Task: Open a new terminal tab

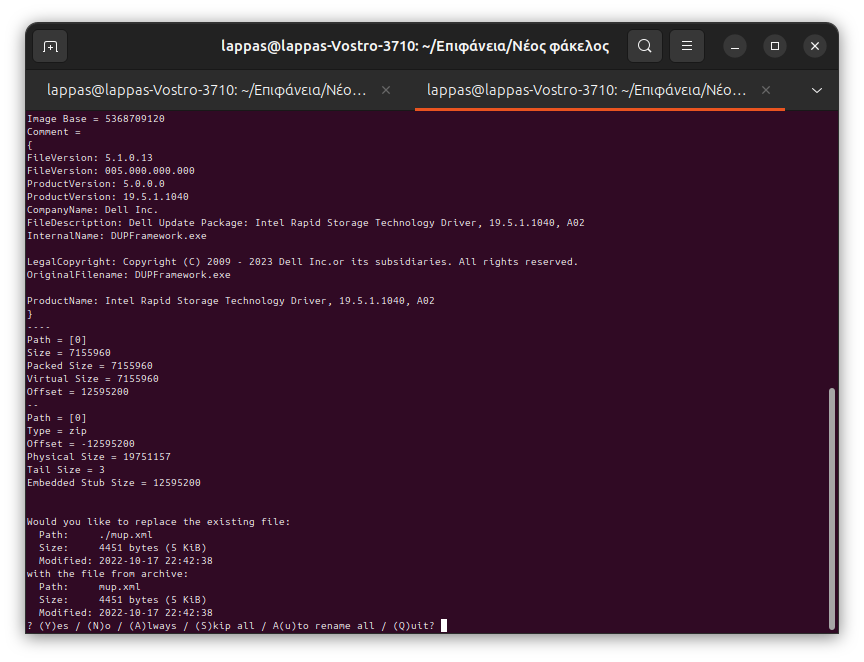Action: click(x=50, y=46)
